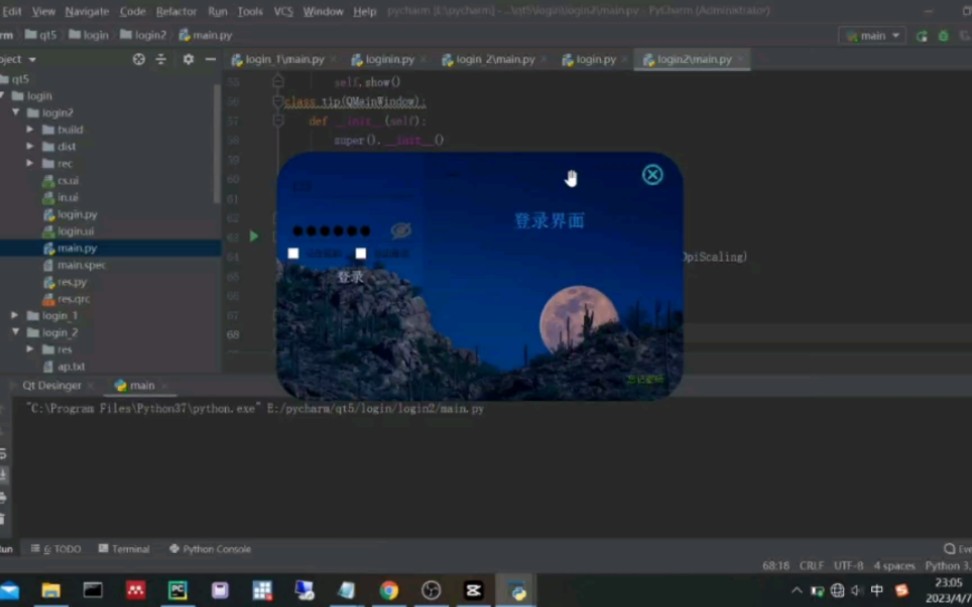Click the eye icon beside password field
The image size is (972, 607).
(401, 231)
